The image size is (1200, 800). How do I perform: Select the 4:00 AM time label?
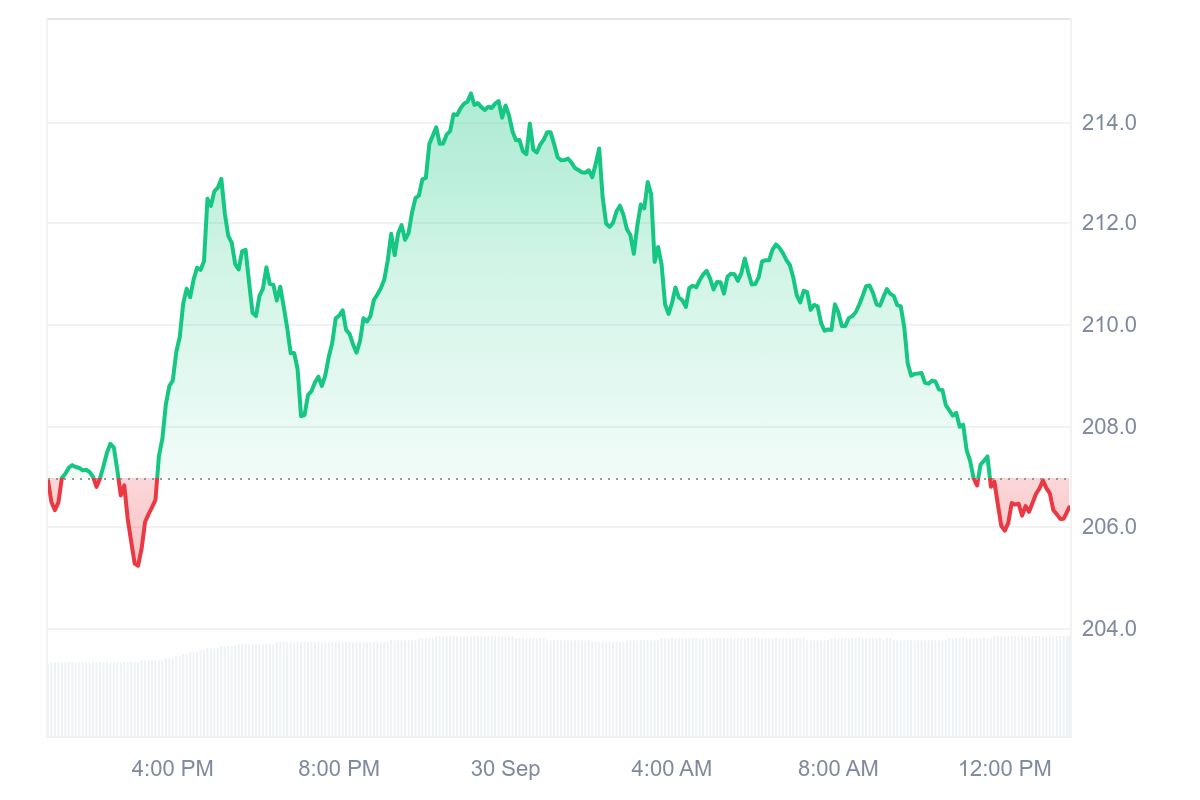(672, 768)
